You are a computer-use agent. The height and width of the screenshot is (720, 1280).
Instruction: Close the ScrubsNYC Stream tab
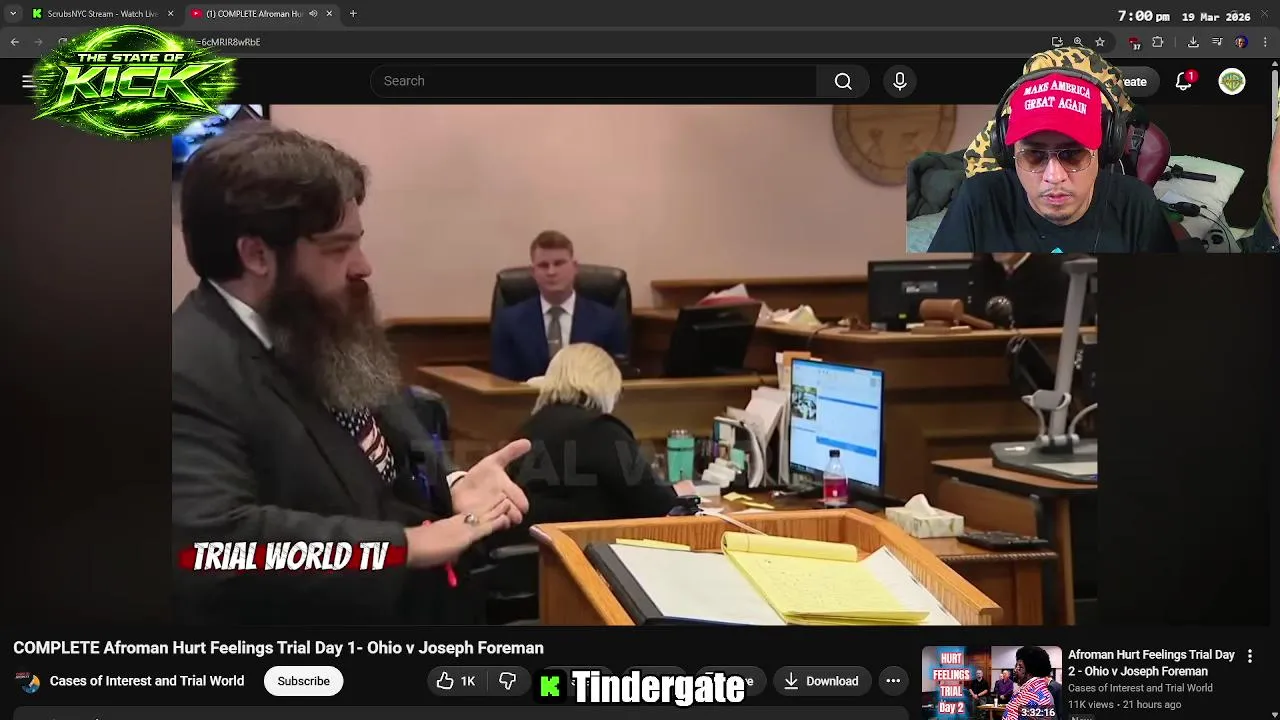(x=170, y=14)
